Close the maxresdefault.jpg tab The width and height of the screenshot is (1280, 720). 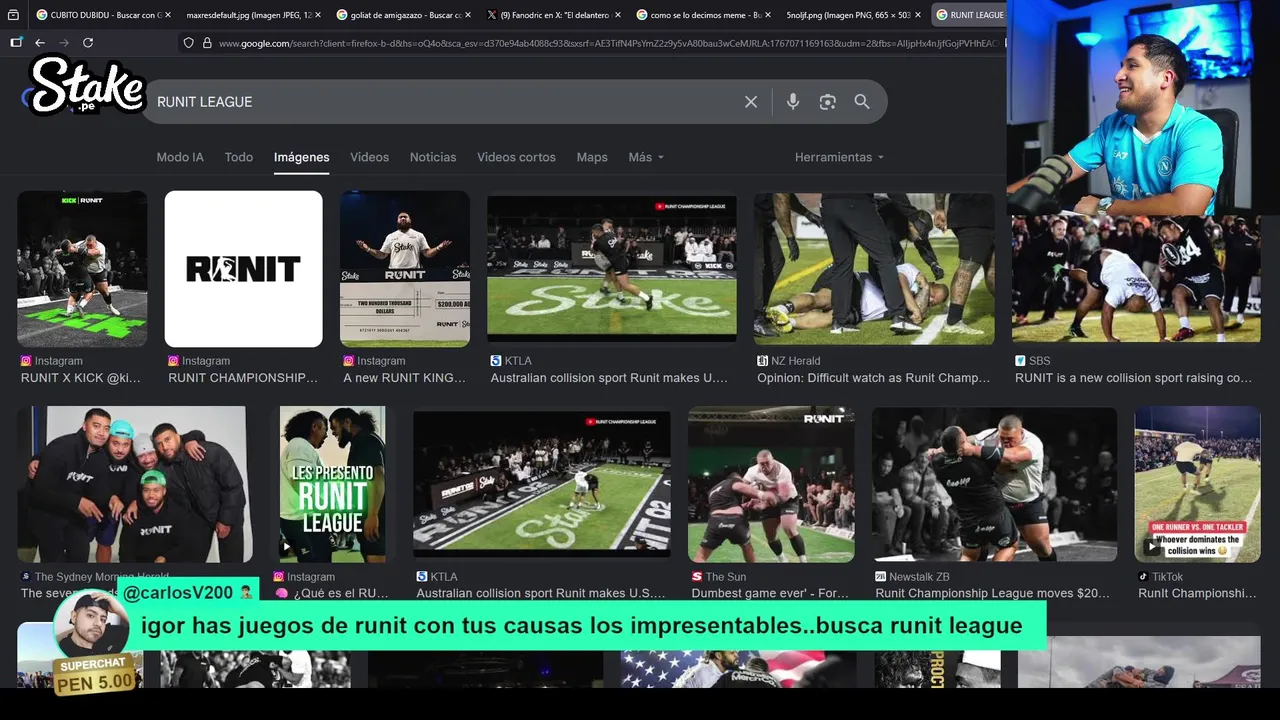(318, 15)
